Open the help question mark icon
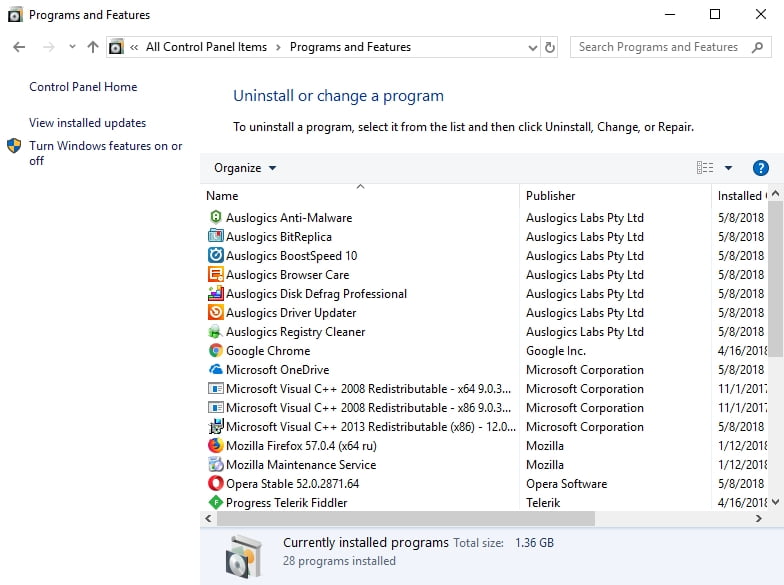The image size is (784, 585). point(760,168)
